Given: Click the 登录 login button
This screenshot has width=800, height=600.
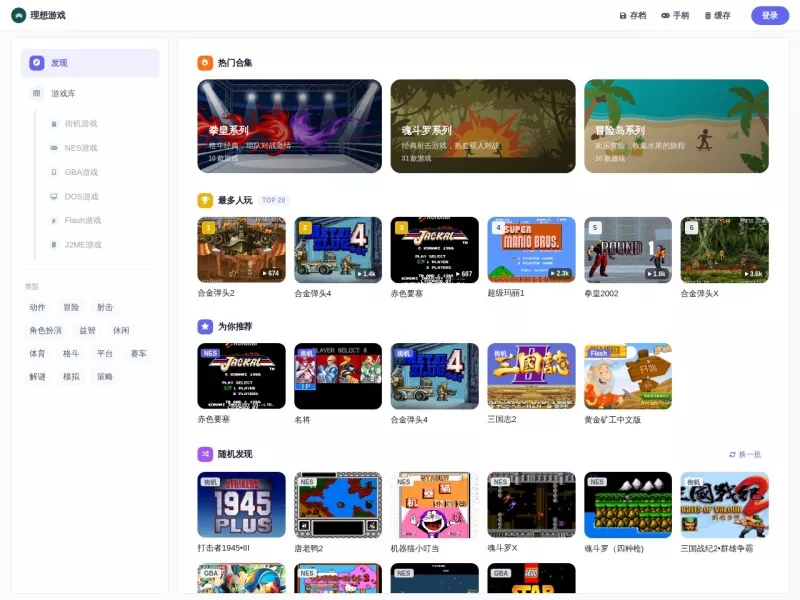Looking at the screenshot, I should pos(770,15).
